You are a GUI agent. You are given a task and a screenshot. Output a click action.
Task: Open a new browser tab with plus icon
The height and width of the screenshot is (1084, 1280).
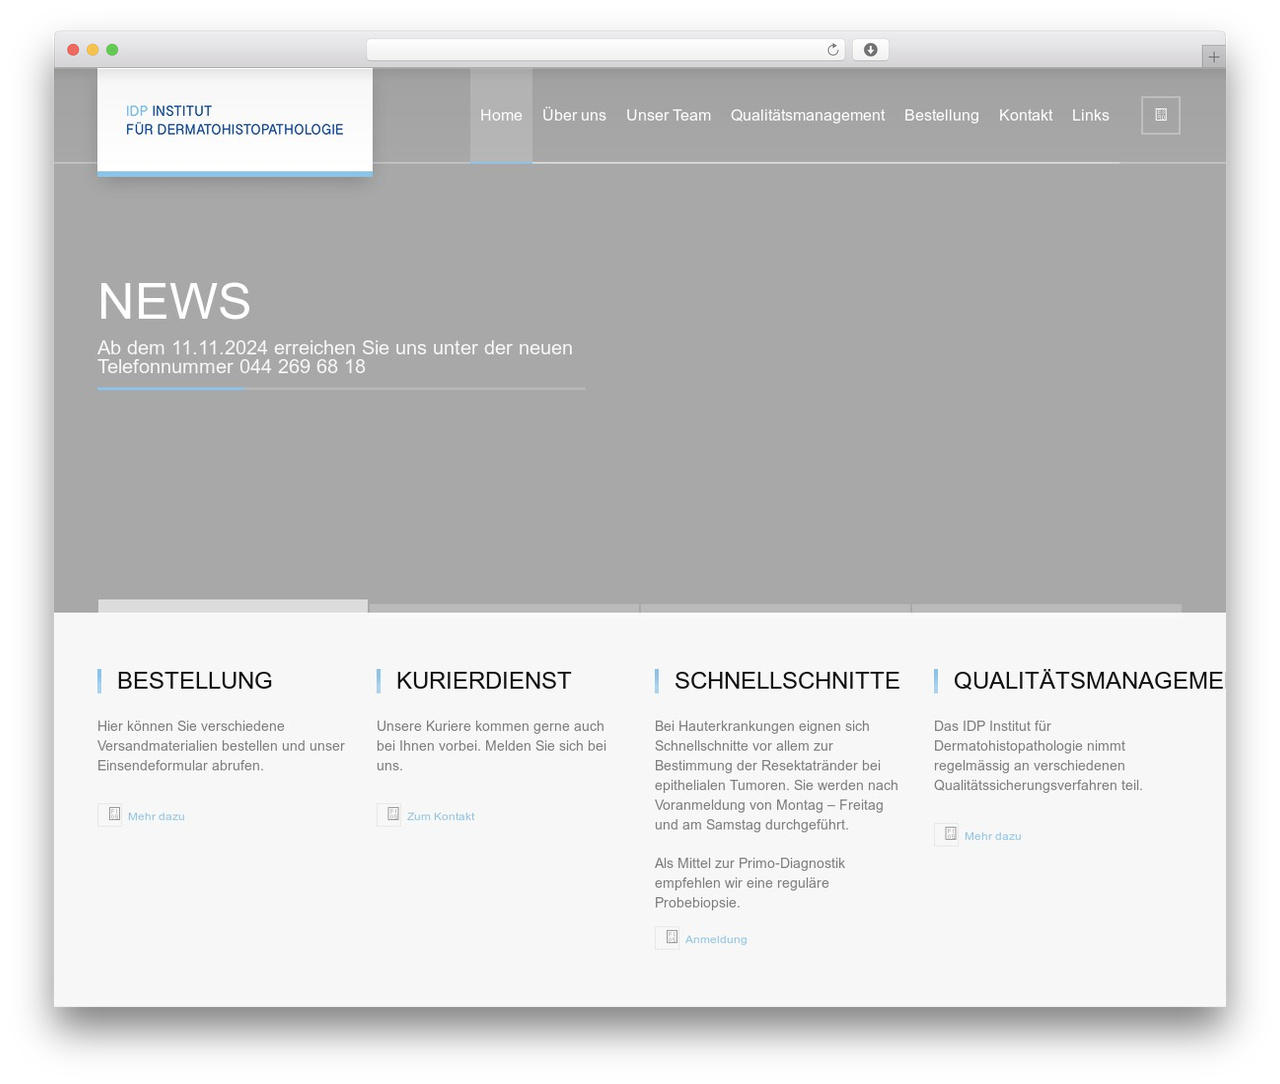pyautogui.click(x=1213, y=57)
